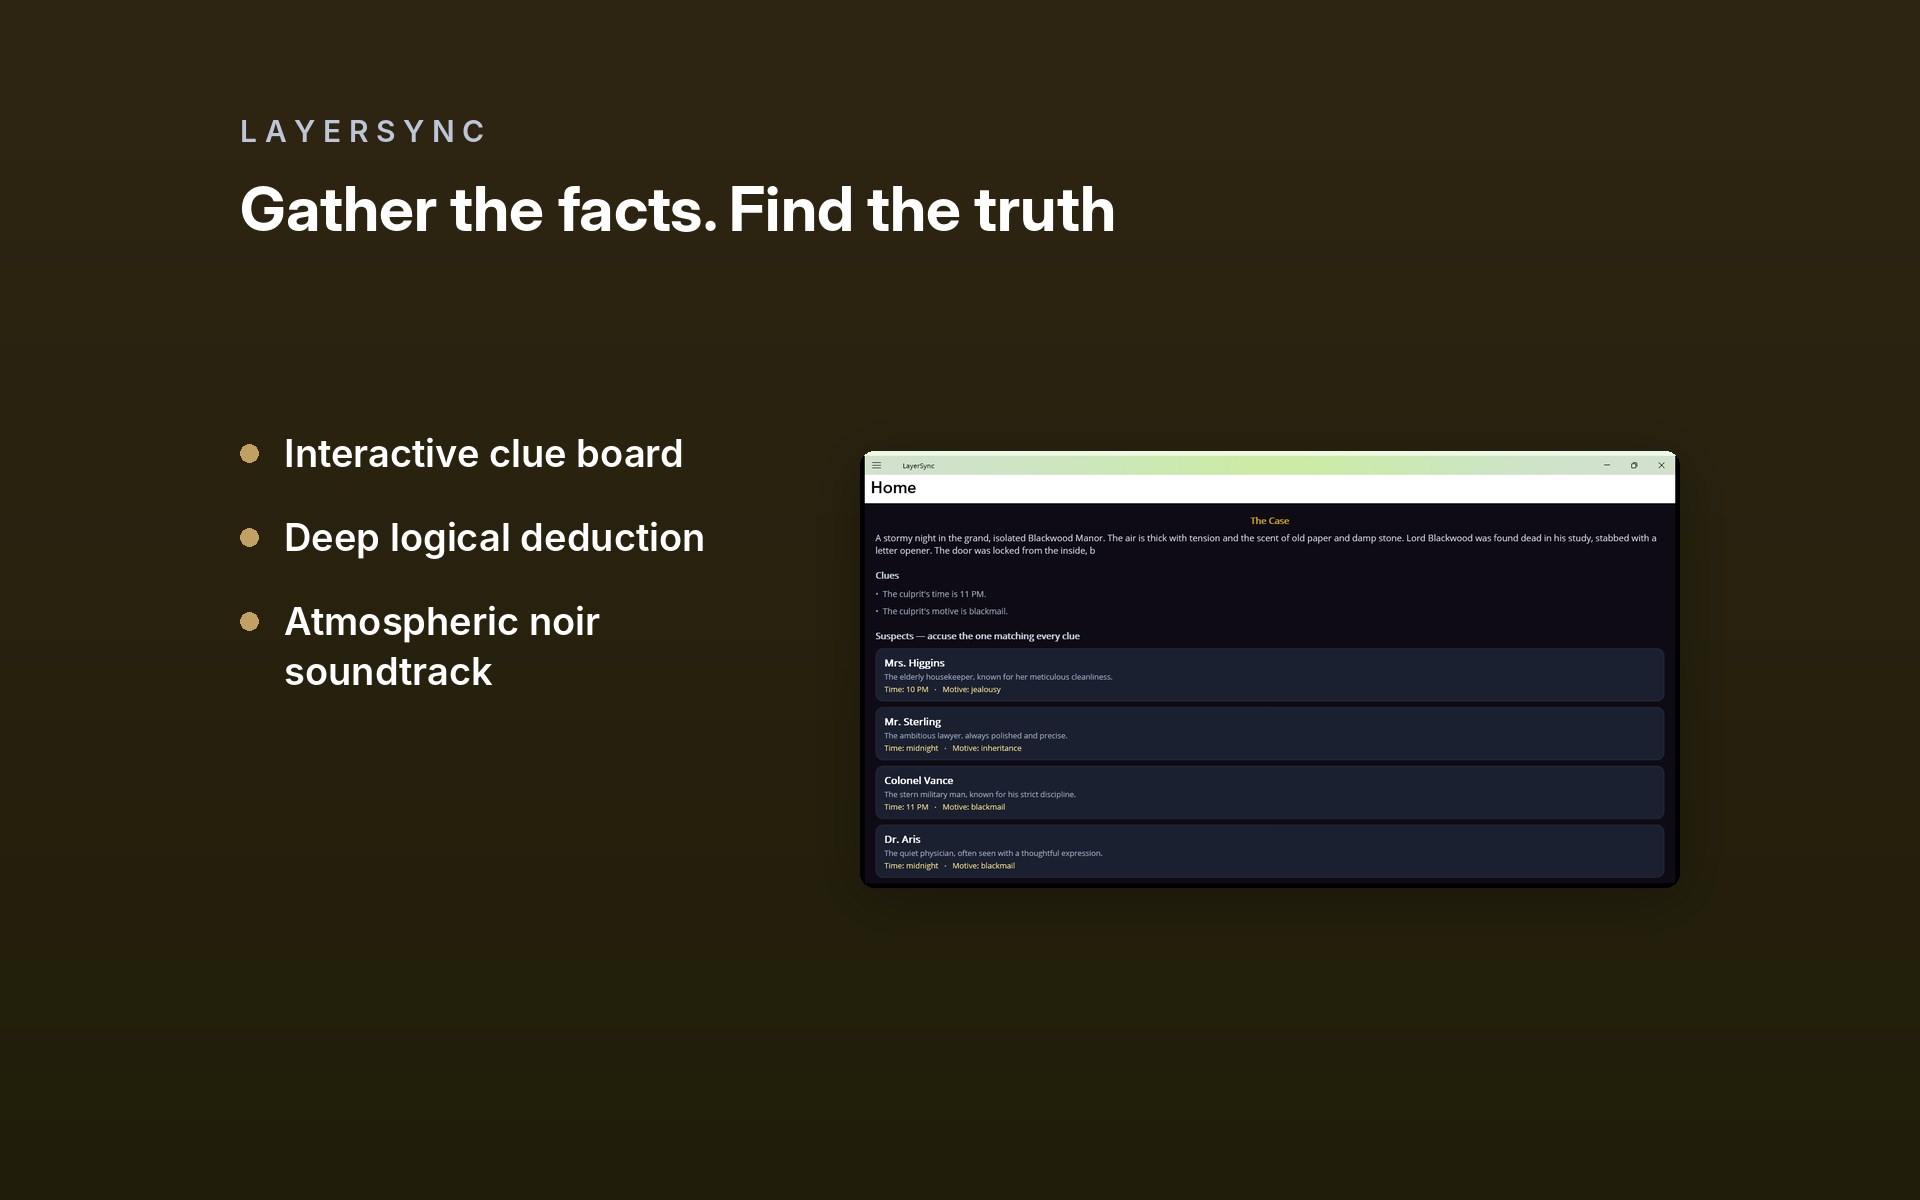Screen dimensions: 1920x1200
Task: Click 'Time: midnight' on Dr. Aris card
Action: (x=911, y=867)
